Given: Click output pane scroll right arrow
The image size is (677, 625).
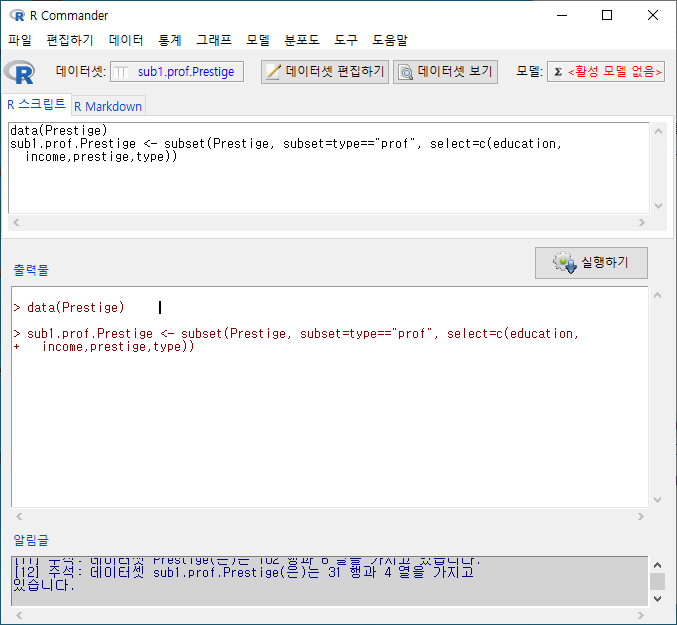Looking at the screenshot, I should pos(641,517).
